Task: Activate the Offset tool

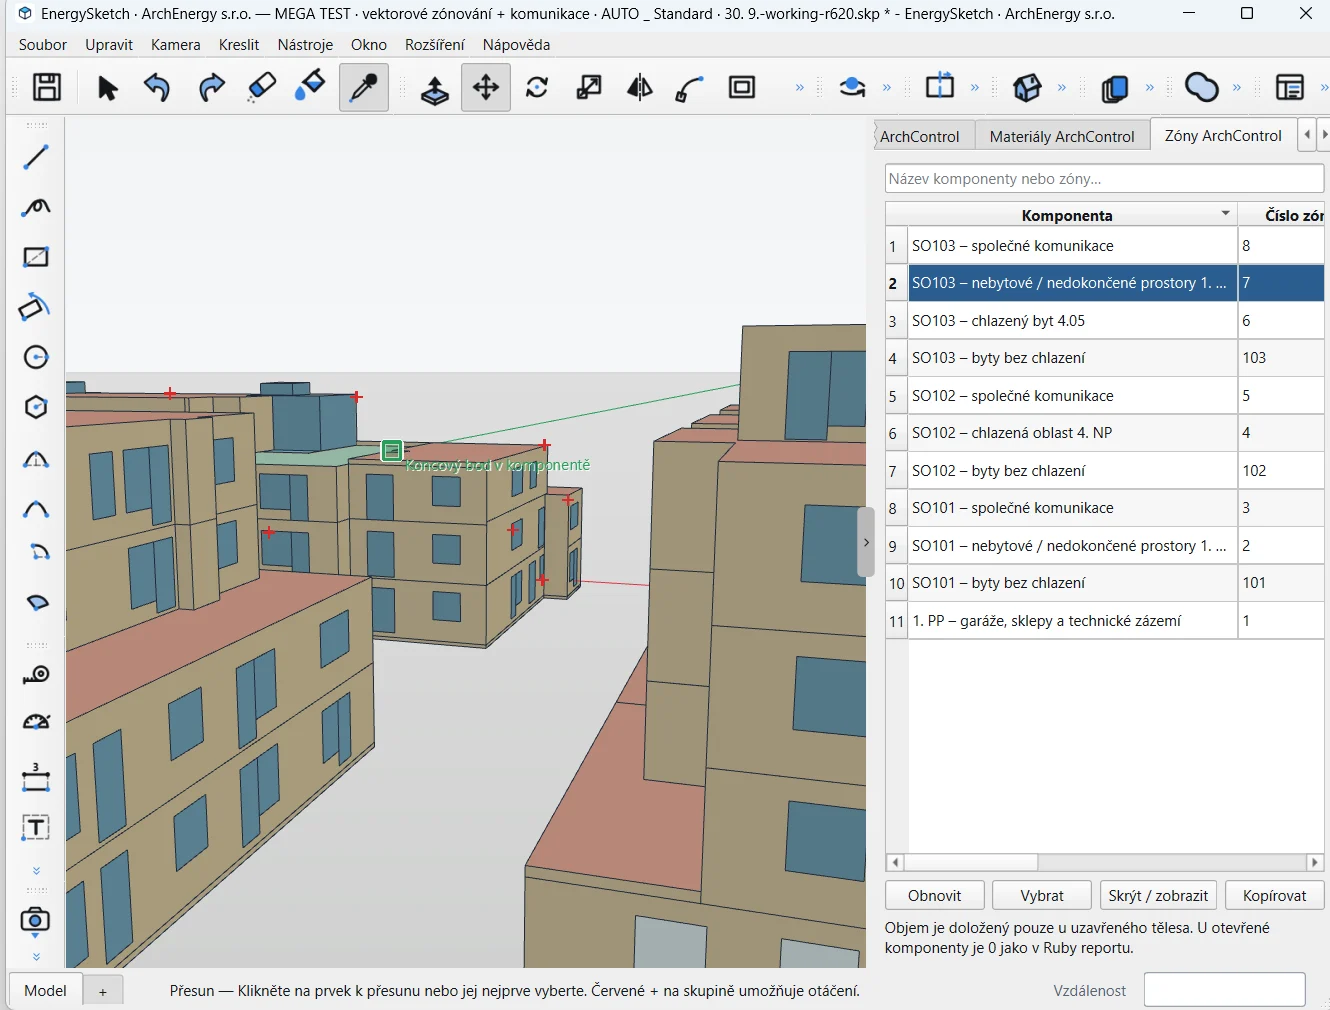Action: (742, 88)
